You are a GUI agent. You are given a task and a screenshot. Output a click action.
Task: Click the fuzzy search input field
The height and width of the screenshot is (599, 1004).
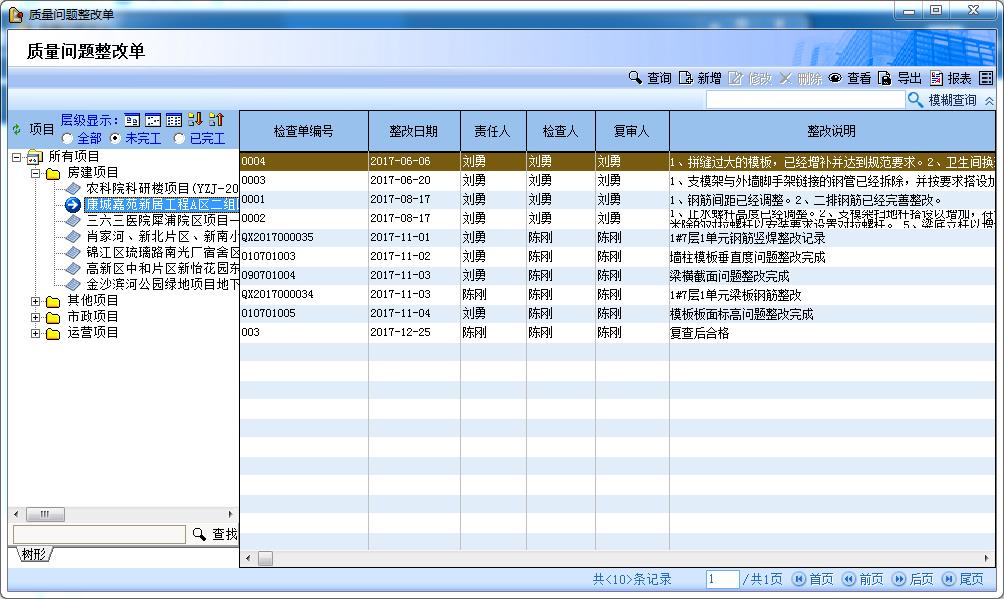[805, 100]
